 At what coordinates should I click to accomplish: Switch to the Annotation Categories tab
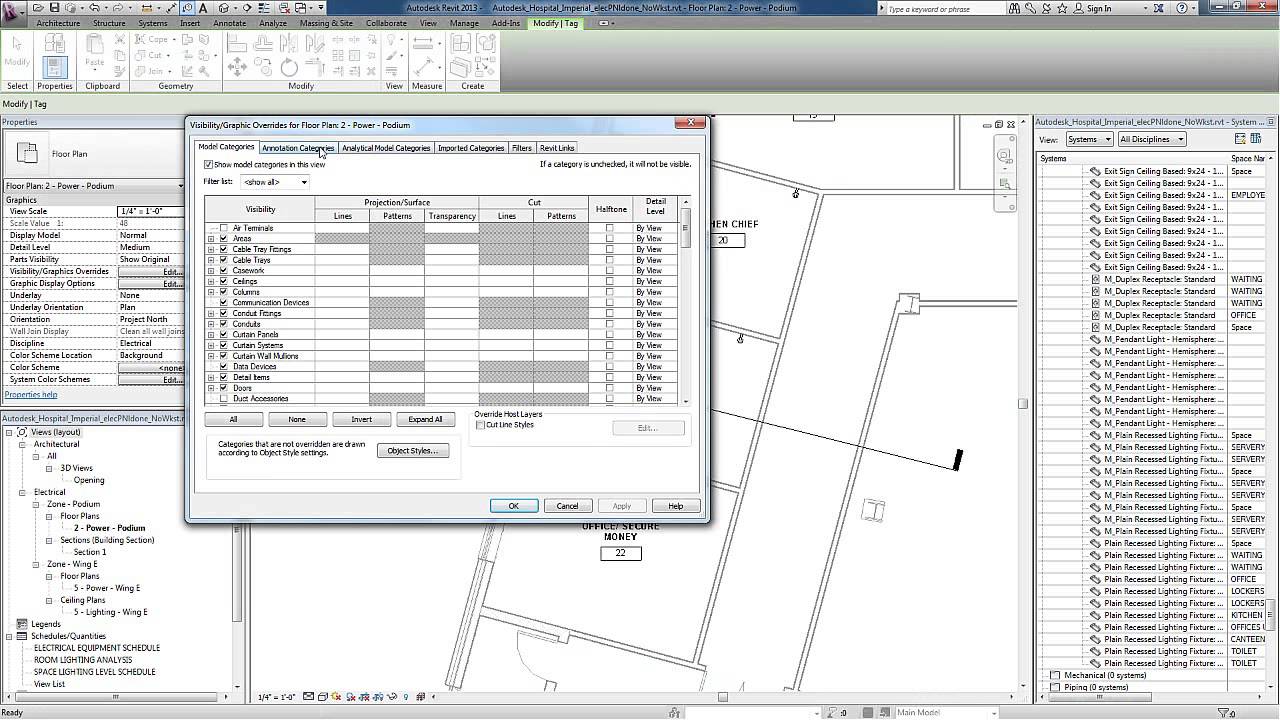(298, 148)
